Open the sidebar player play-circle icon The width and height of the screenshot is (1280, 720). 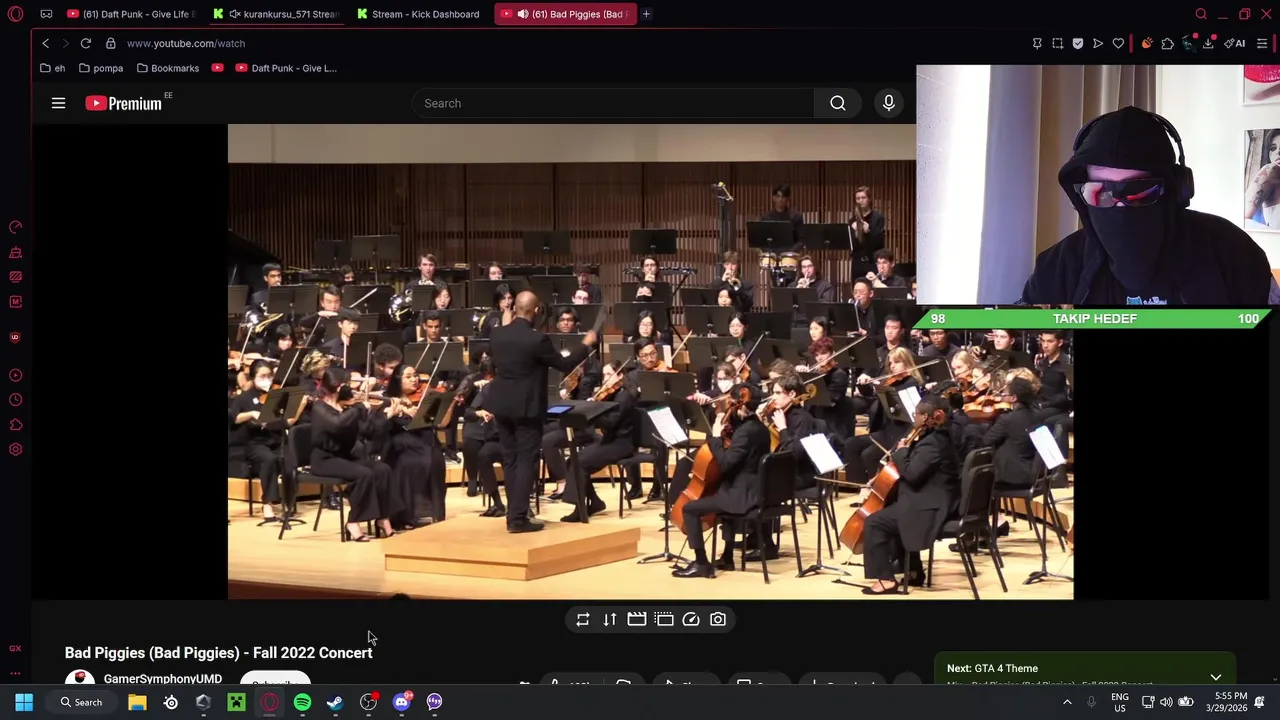[x=15, y=375]
